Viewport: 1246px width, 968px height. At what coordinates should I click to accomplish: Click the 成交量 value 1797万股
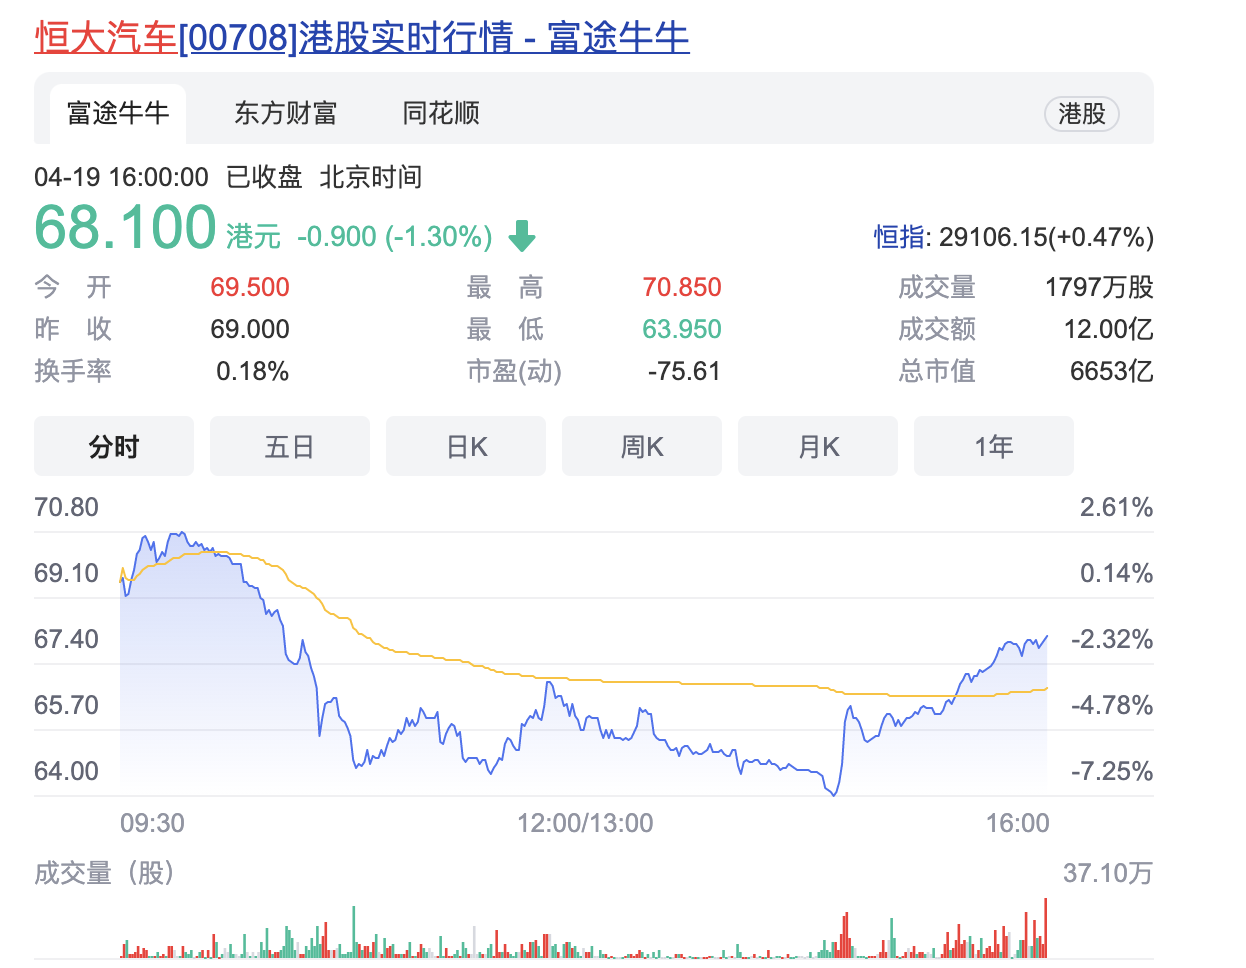[x=1099, y=288]
